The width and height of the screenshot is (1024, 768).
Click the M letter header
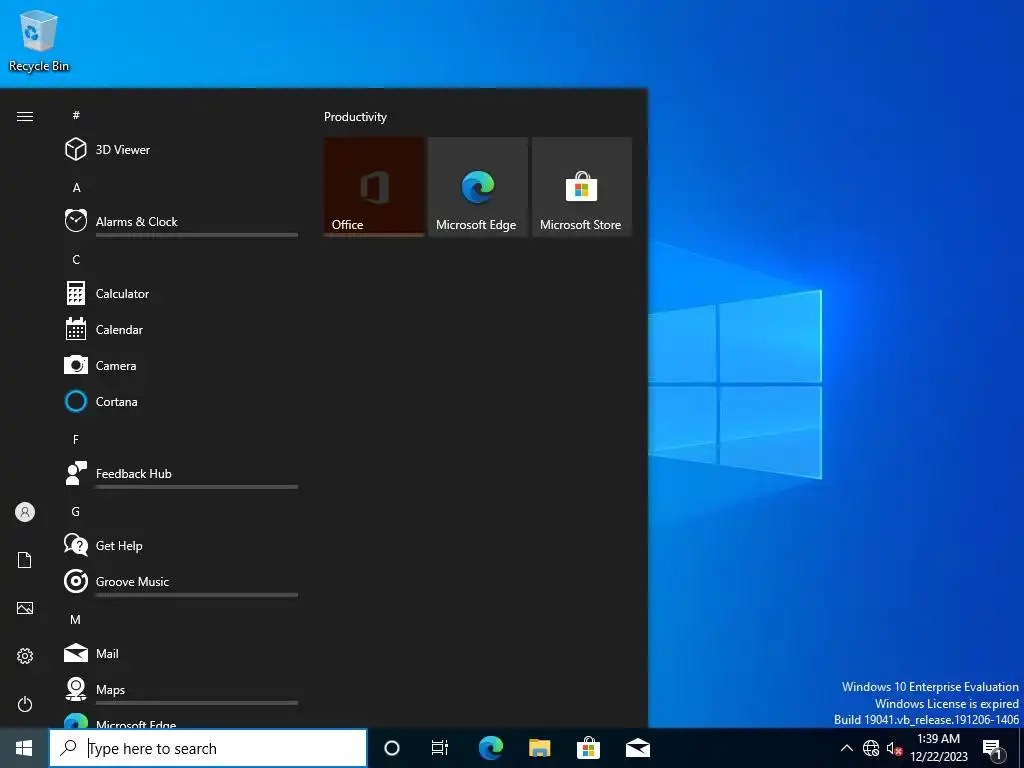click(76, 620)
